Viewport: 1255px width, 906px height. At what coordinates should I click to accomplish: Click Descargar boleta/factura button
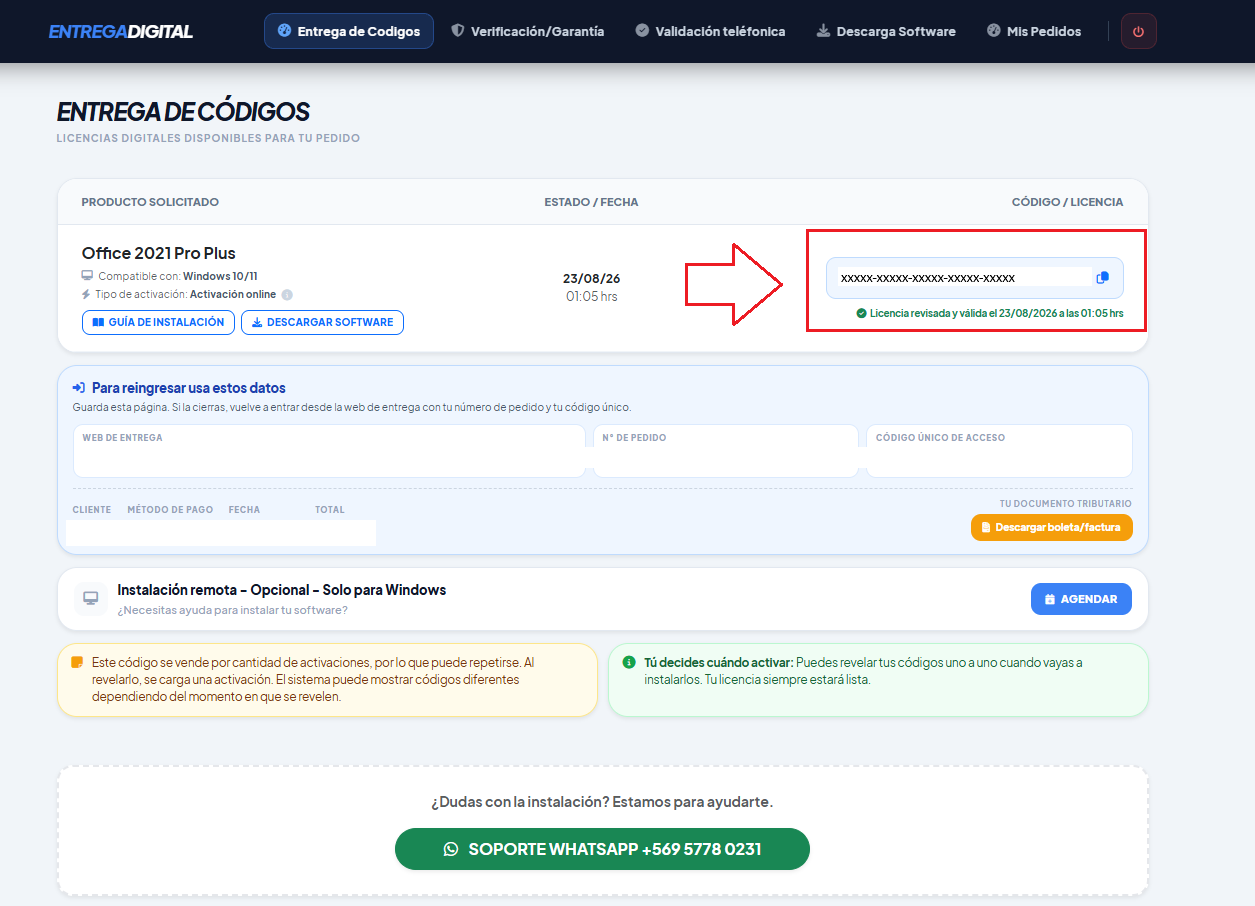point(1051,527)
